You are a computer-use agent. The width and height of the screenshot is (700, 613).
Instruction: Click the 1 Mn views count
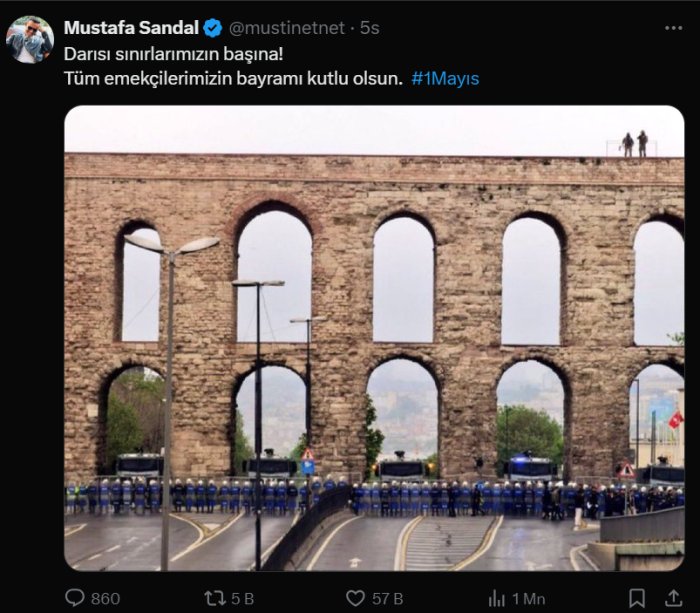click(x=528, y=598)
